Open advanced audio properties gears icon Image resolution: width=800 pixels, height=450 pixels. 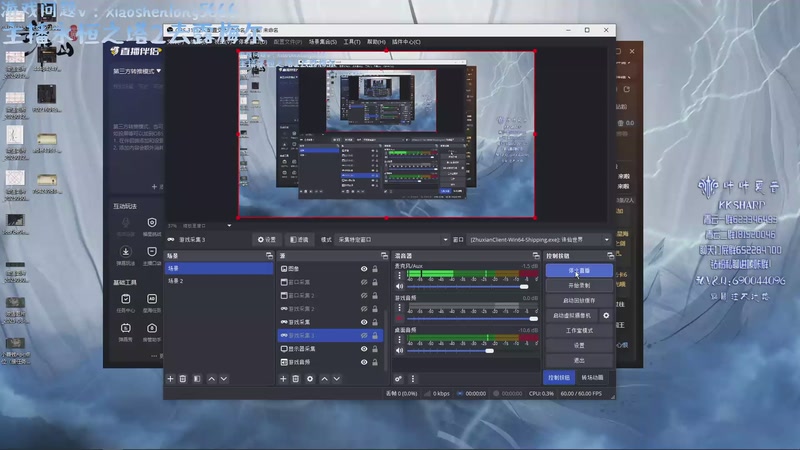pyautogui.click(x=398, y=379)
